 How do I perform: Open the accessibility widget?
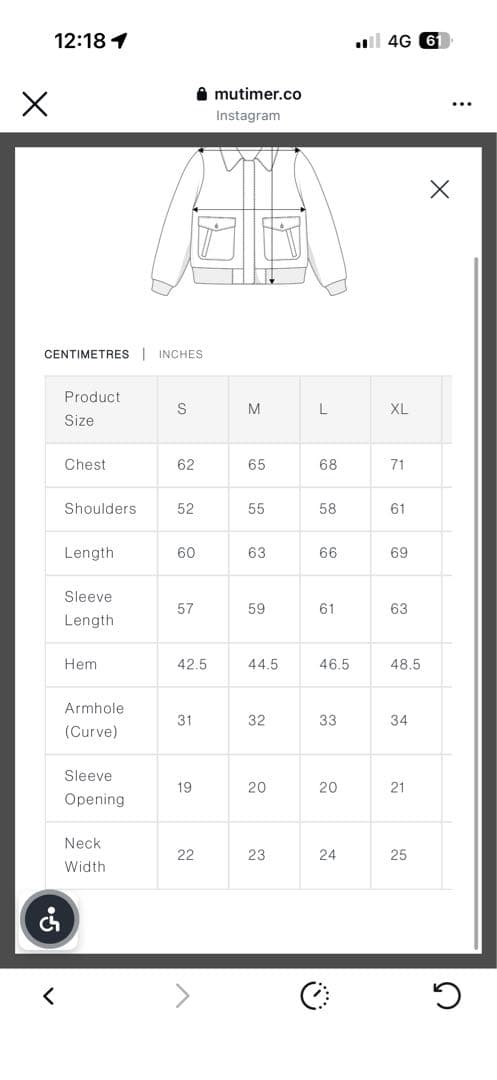click(50, 920)
